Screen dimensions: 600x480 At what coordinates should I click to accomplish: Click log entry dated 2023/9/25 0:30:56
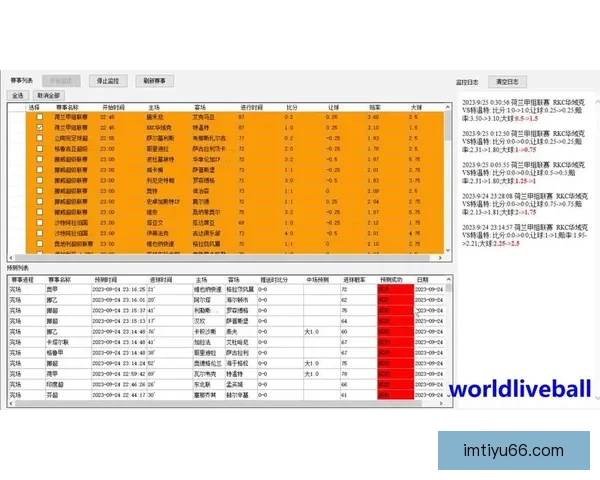pyautogui.click(x=523, y=111)
